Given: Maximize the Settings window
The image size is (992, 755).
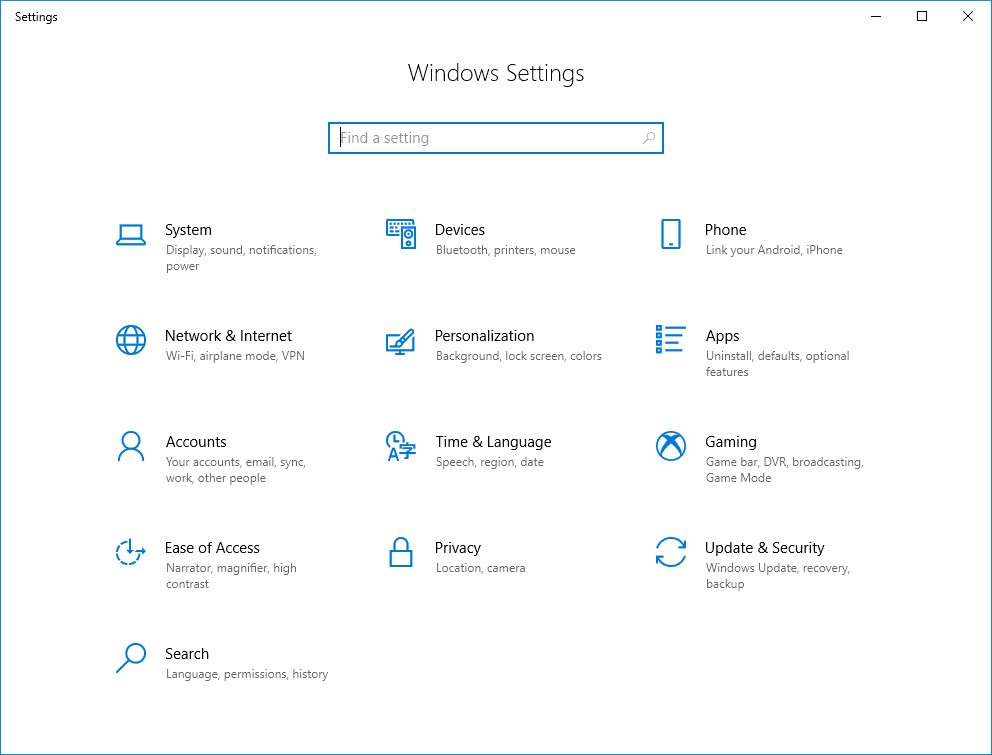Looking at the screenshot, I should click(x=922, y=16).
